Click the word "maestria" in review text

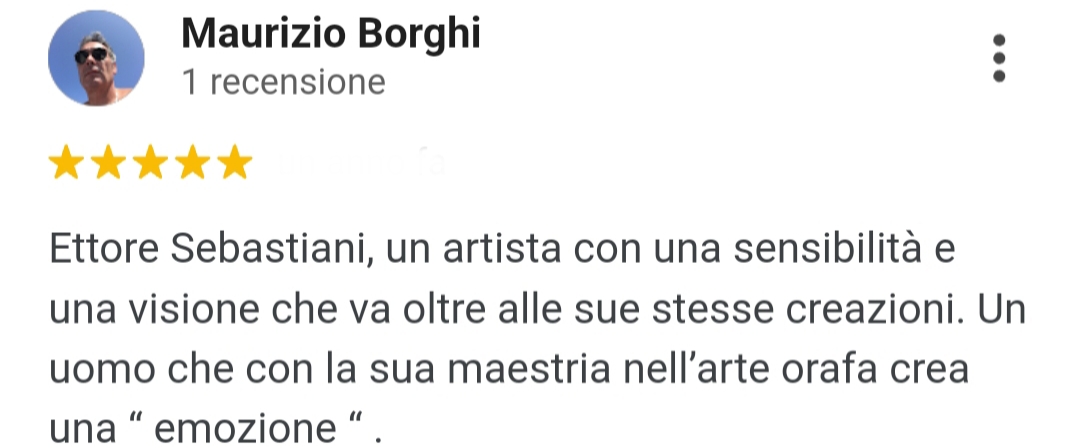[x=529, y=369]
